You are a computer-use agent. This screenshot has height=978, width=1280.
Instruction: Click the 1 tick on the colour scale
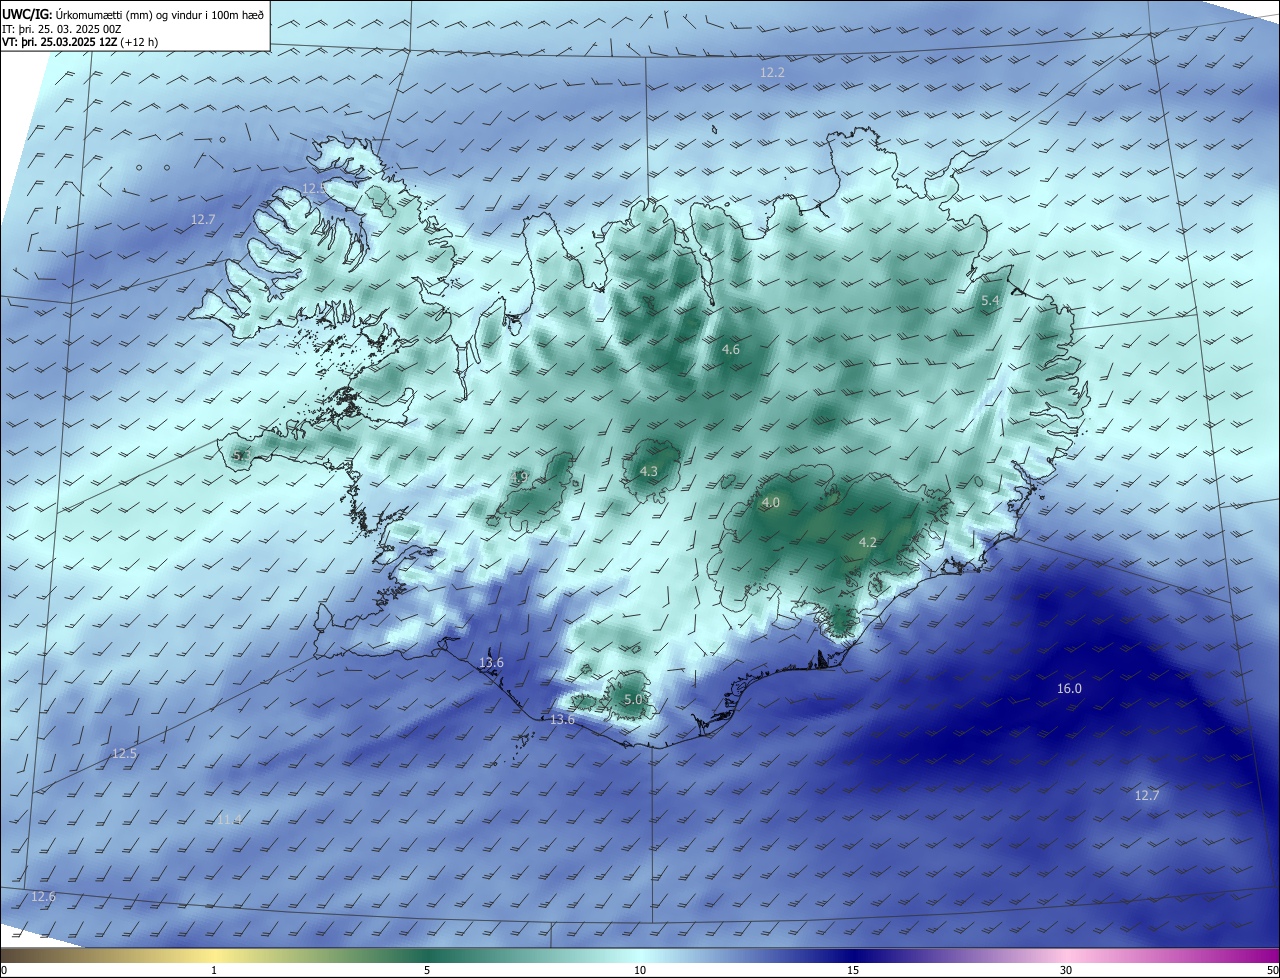pos(214,970)
